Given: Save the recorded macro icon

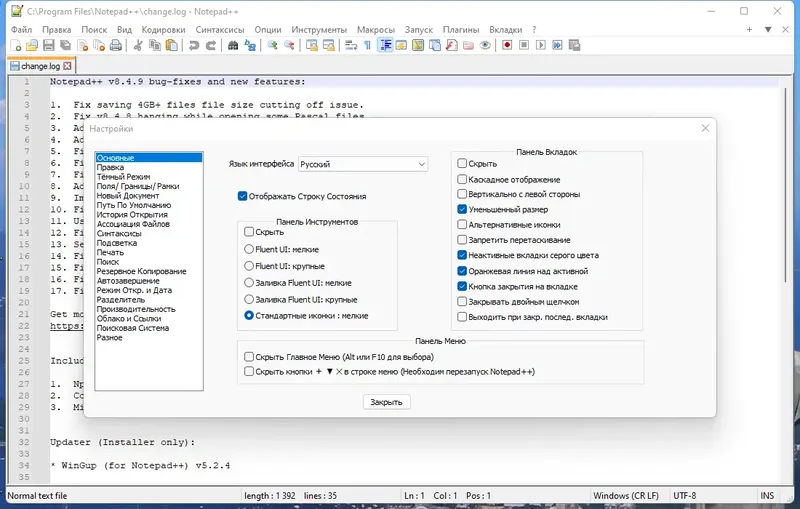Looking at the screenshot, I should (x=574, y=45).
